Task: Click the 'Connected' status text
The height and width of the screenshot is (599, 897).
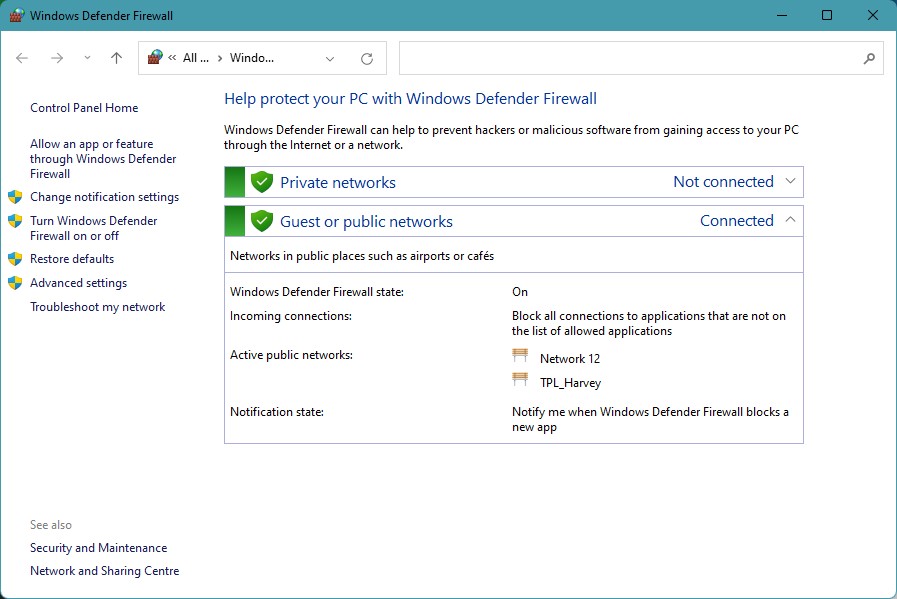Action: pos(737,221)
